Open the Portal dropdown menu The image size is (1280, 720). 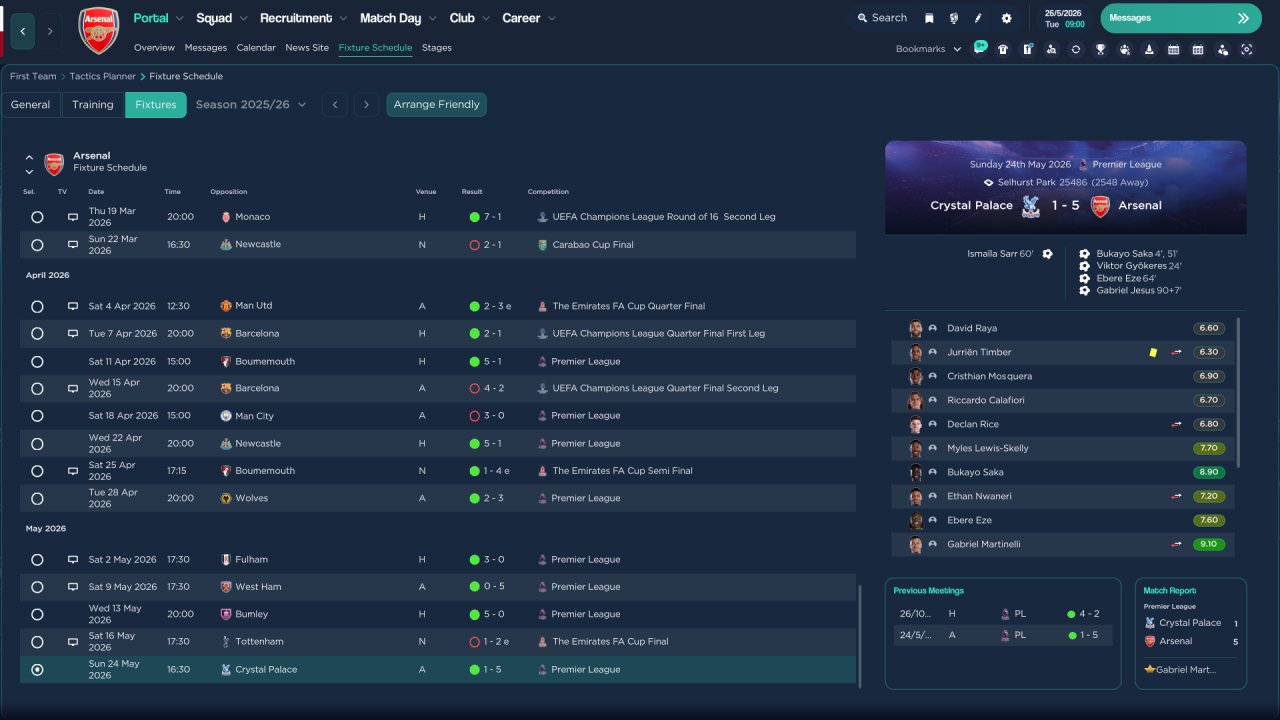tap(158, 18)
